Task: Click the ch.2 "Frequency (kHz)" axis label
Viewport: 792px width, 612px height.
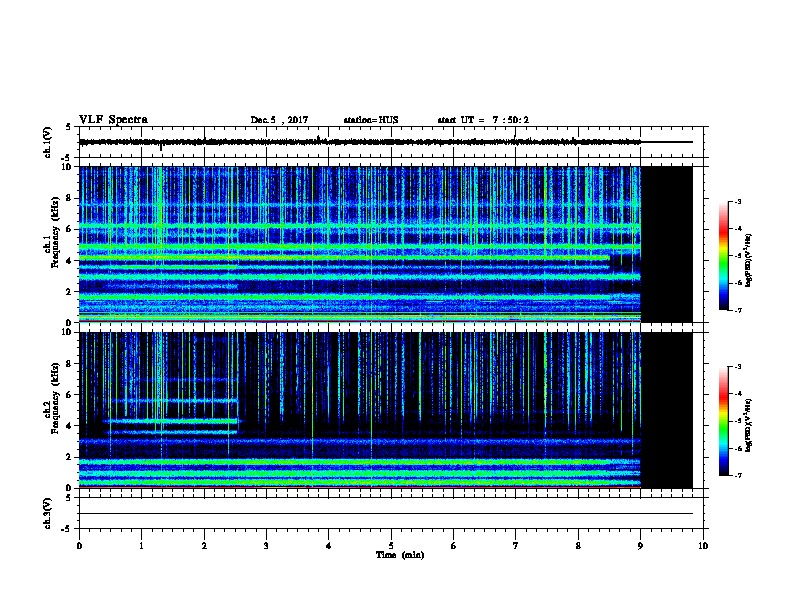Action: [x=55, y=398]
